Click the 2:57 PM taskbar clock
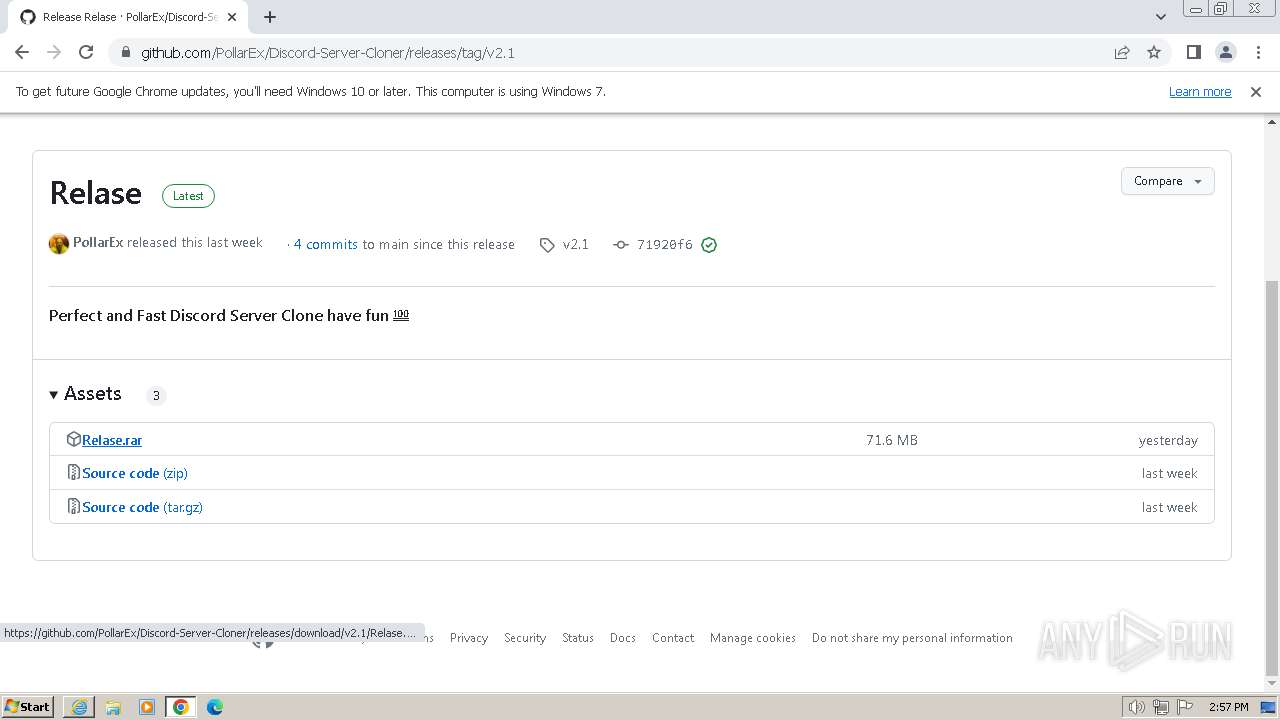1280x720 pixels. point(1228,707)
